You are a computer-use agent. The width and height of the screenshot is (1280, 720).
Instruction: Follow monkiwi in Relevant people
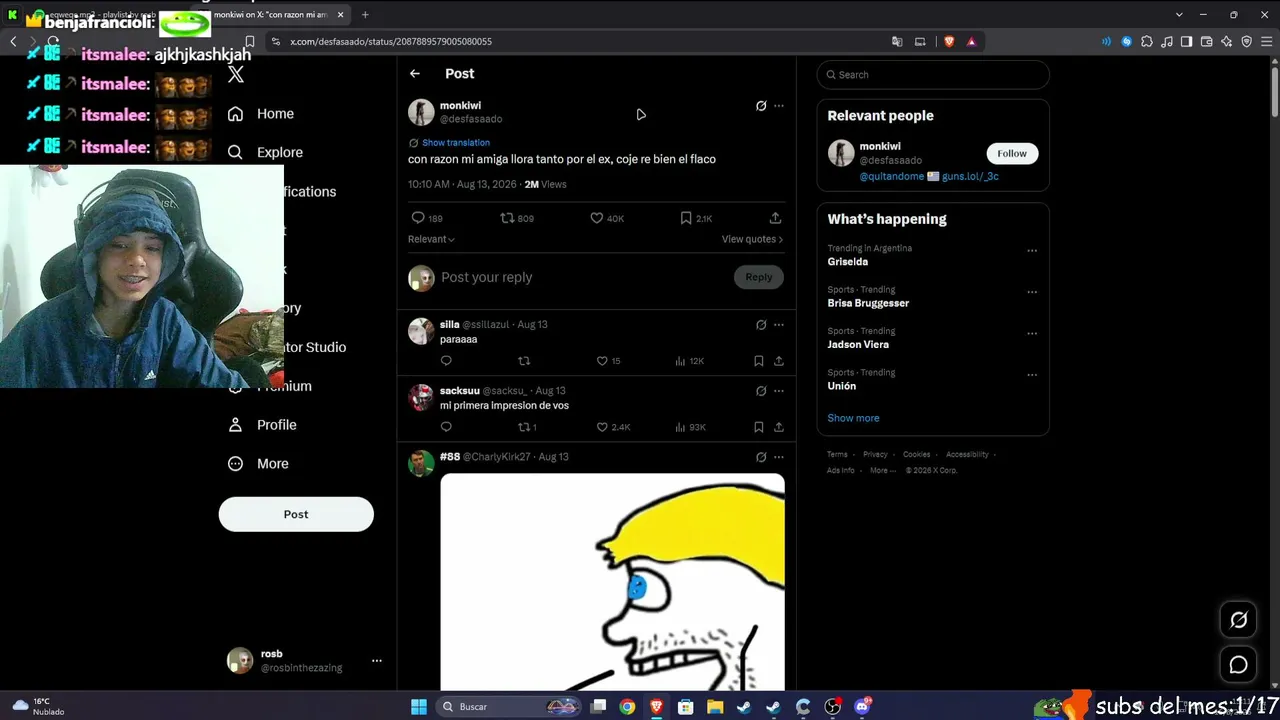(1012, 153)
